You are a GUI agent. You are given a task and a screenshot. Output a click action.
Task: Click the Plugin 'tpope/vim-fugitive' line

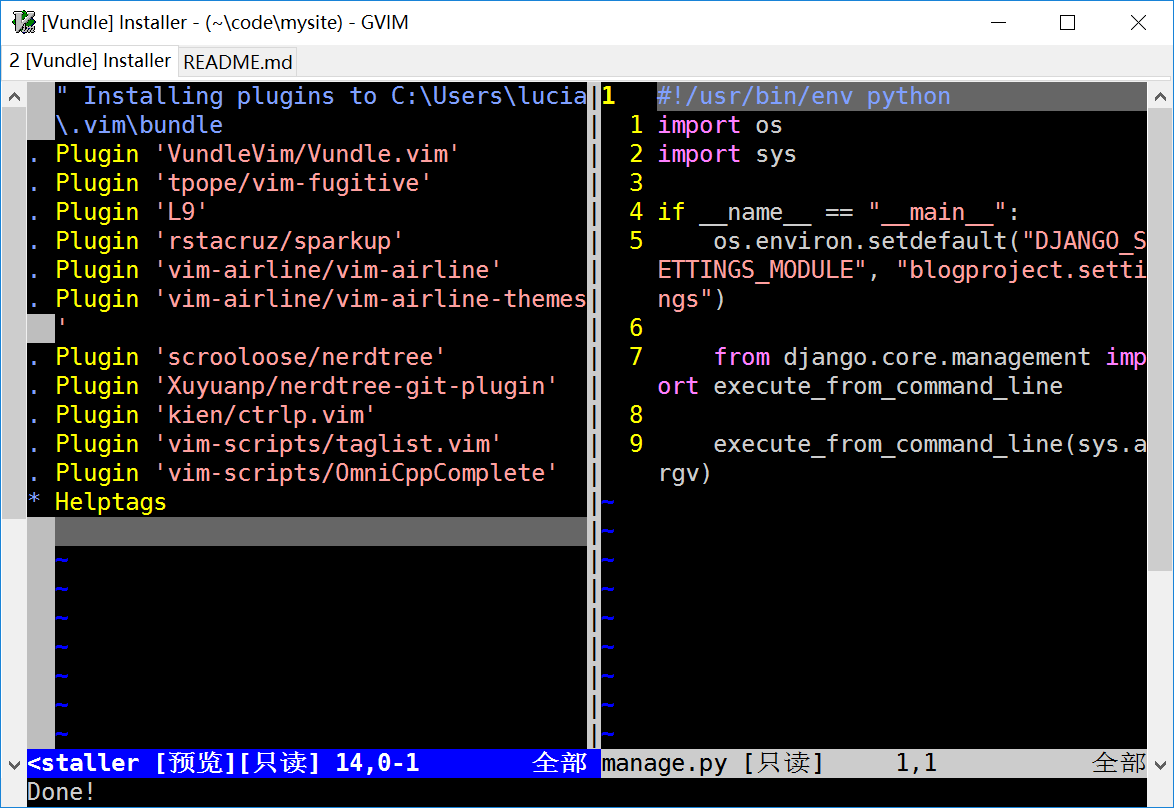[243, 183]
